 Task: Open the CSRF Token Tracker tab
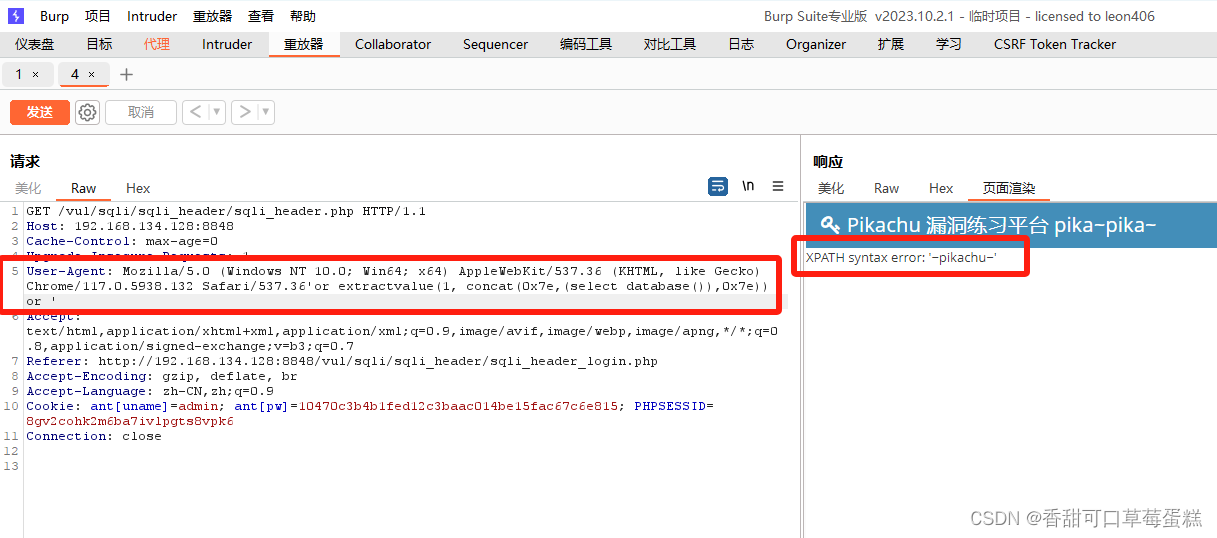pos(1055,44)
